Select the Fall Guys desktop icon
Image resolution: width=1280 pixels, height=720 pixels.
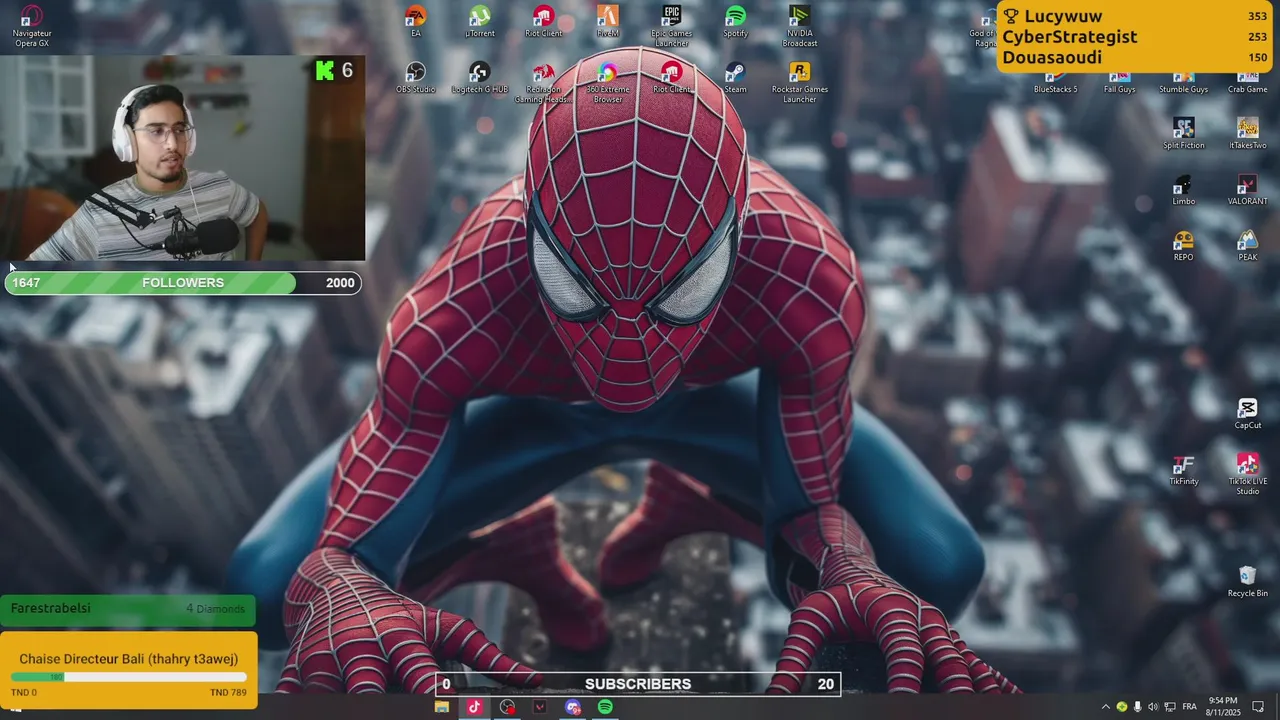click(x=1120, y=84)
